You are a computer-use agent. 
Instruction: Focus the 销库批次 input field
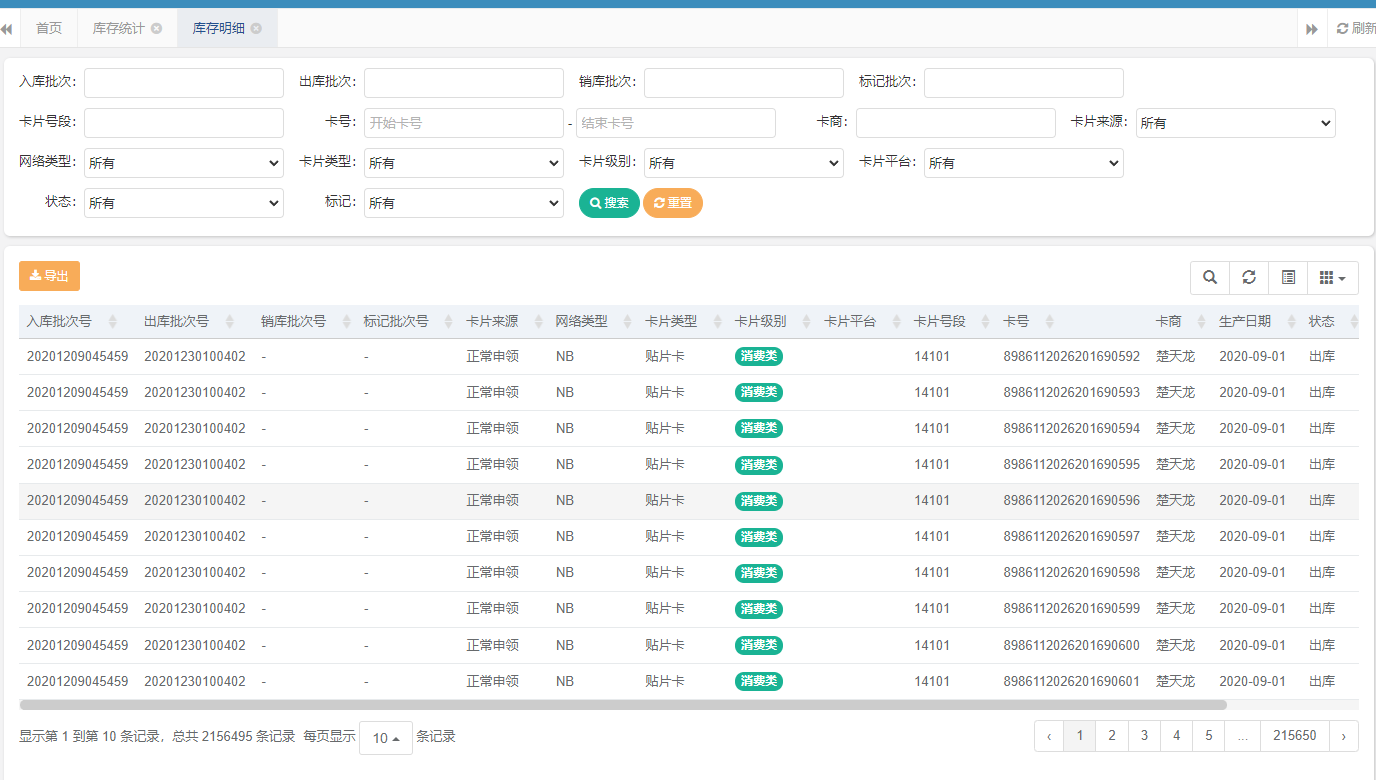pos(744,82)
